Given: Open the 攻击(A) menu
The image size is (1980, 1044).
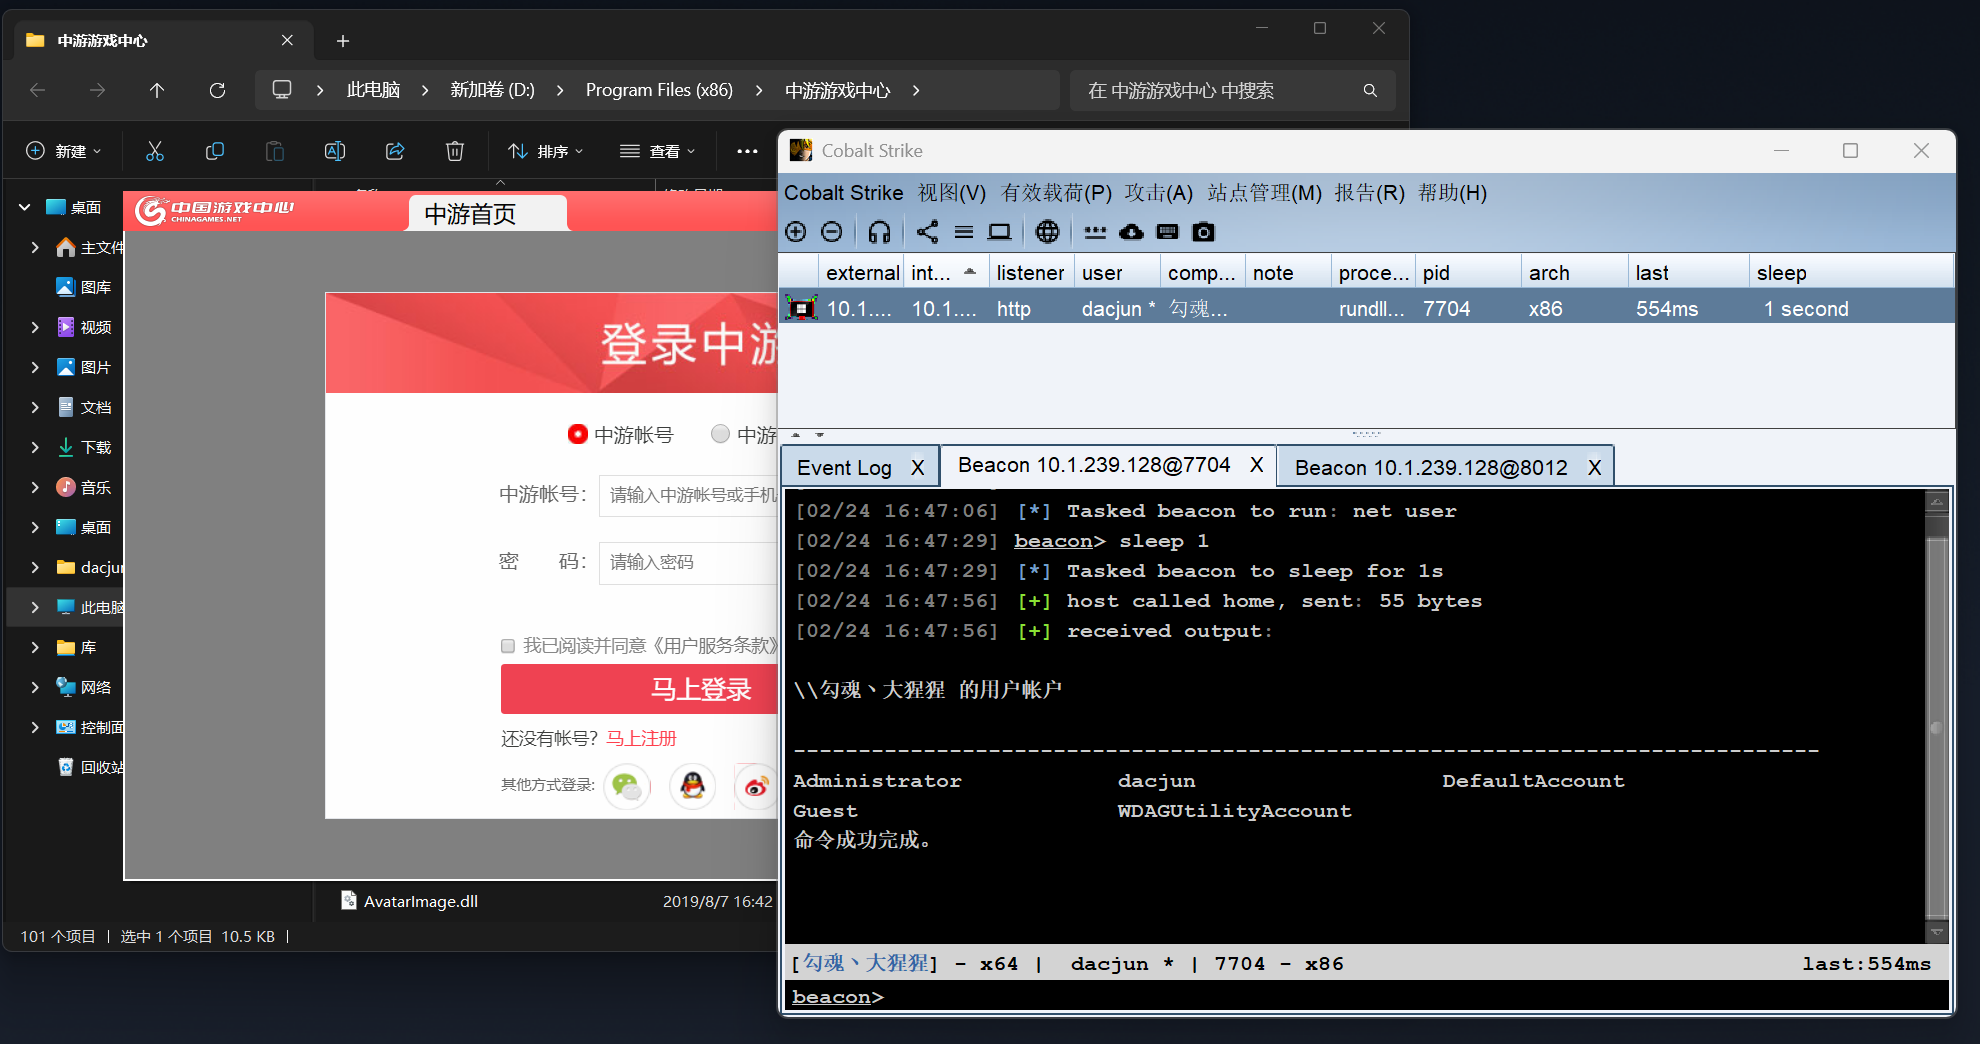Looking at the screenshot, I should click(x=1158, y=193).
